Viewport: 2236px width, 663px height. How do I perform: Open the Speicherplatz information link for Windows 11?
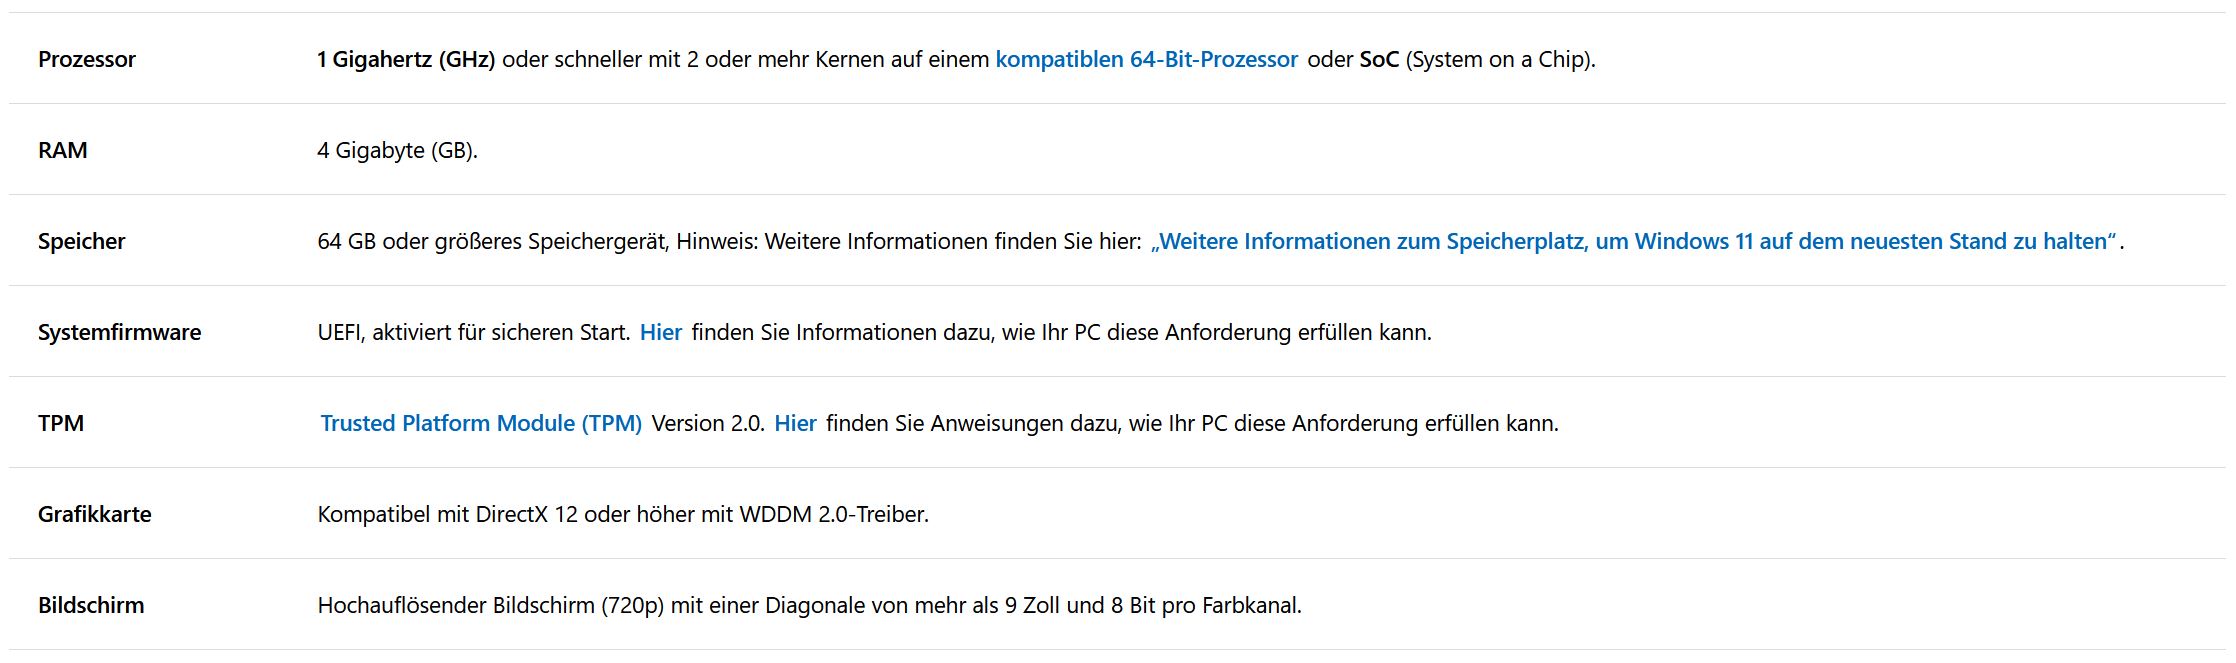(x=1633, y=242)
